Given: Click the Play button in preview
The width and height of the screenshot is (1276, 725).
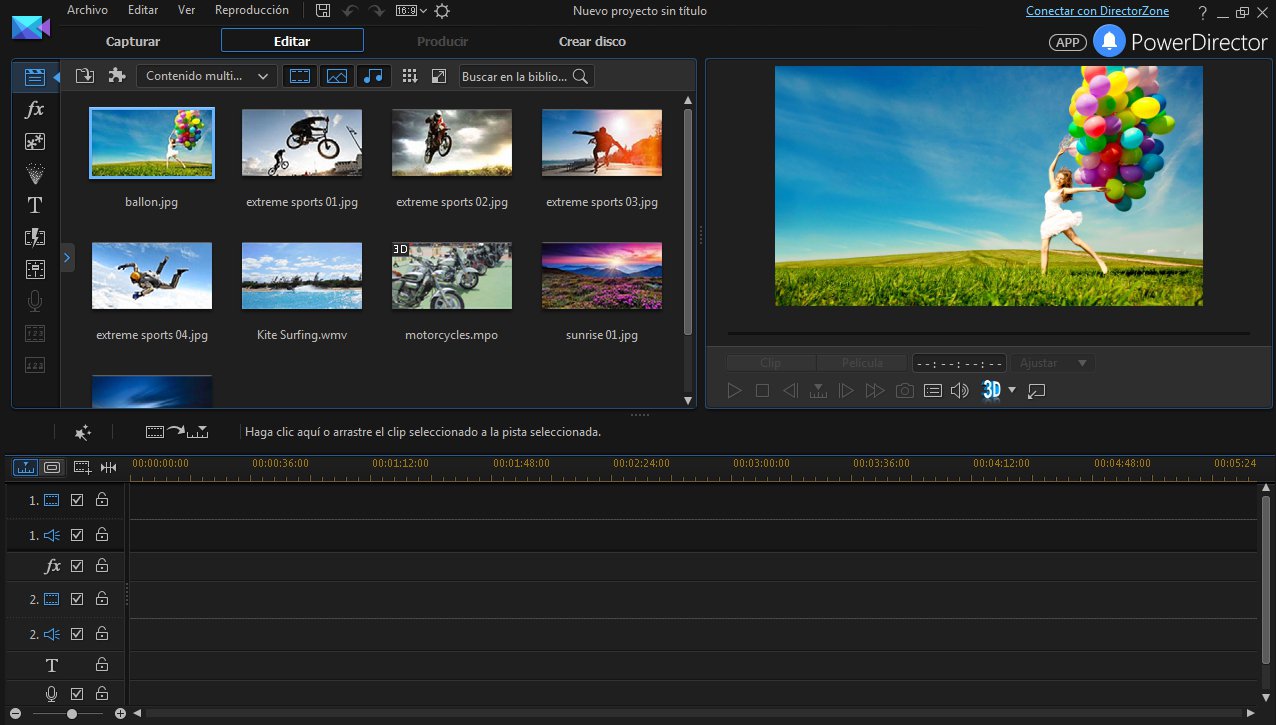Looking at the screenshot, I should click(734, 390).
